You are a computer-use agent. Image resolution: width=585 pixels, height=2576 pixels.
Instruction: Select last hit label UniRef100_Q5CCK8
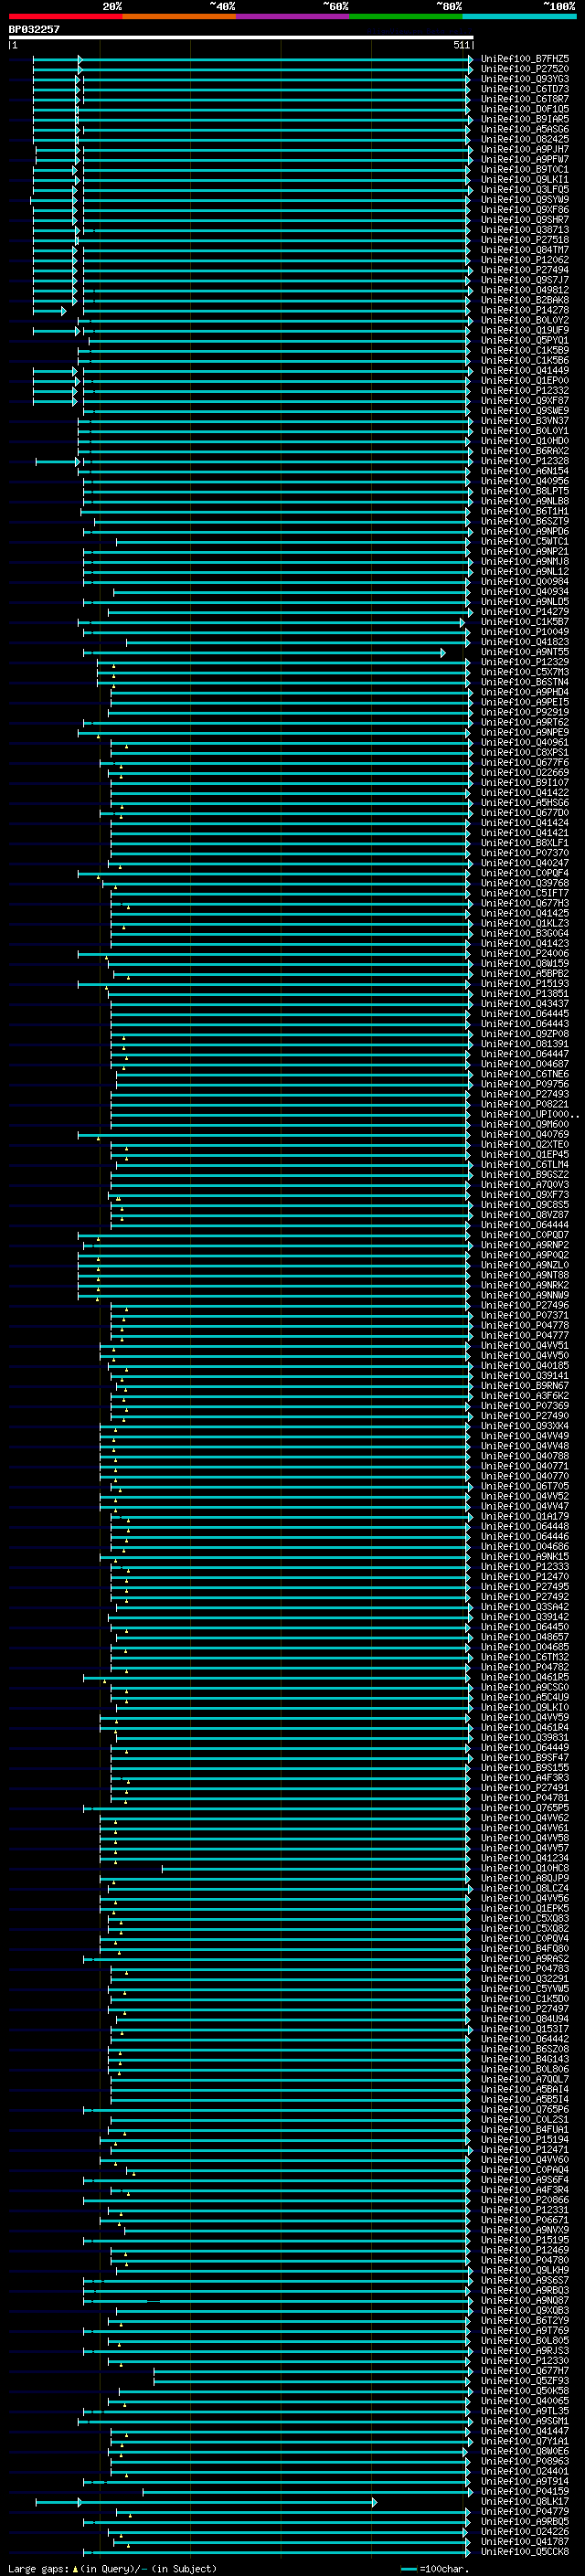[x=525, y=2551]
